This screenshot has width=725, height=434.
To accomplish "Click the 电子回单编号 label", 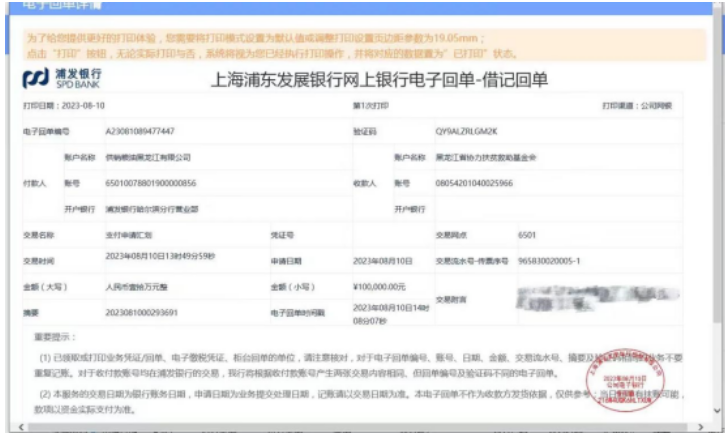I will click(x=46, y=132).
